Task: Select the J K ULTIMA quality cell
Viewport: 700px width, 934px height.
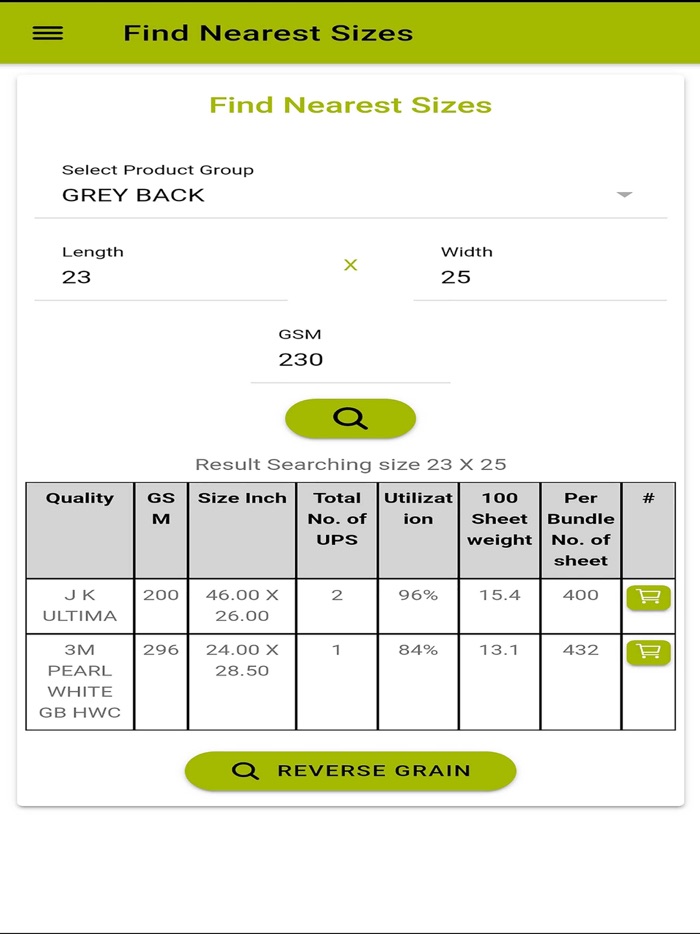Action: click(80, 605)
